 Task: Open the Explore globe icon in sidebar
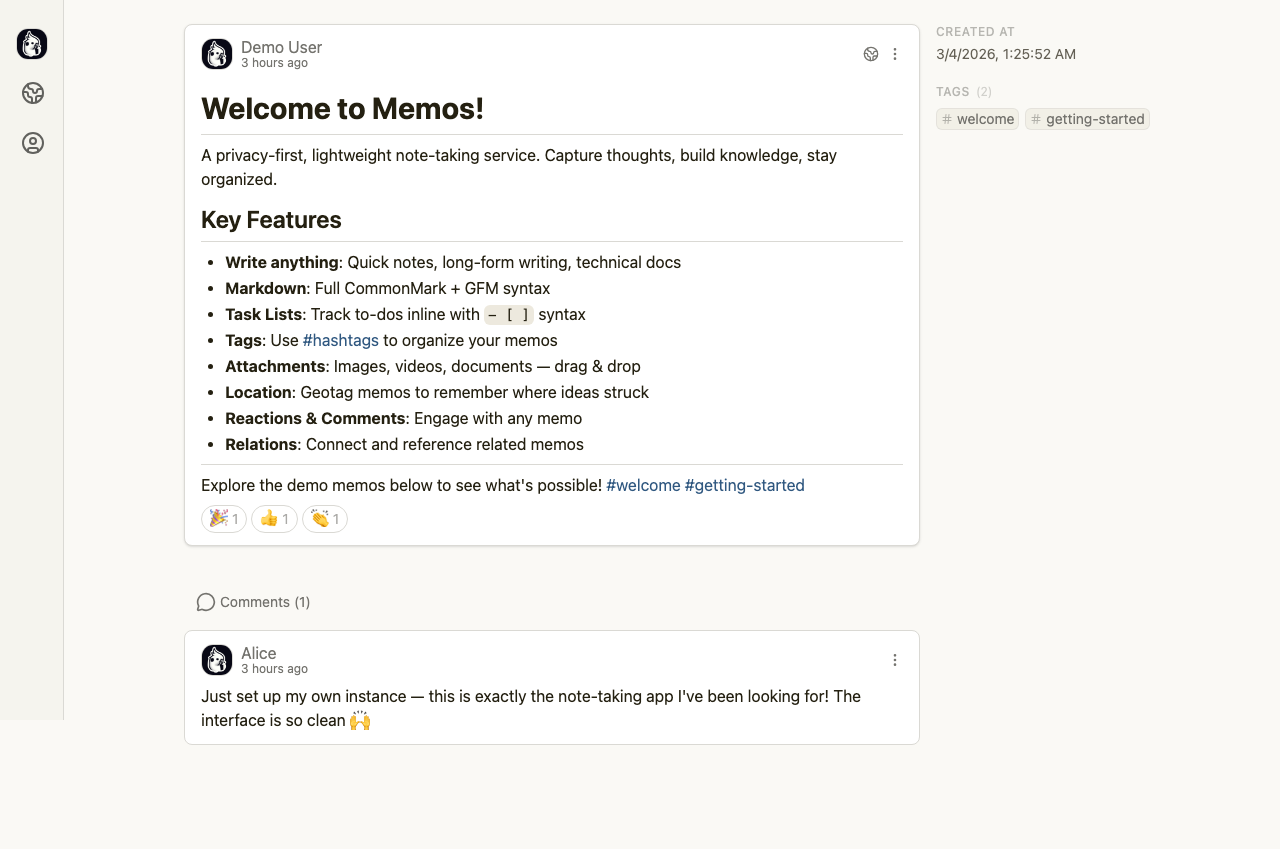tap(32, 92)
